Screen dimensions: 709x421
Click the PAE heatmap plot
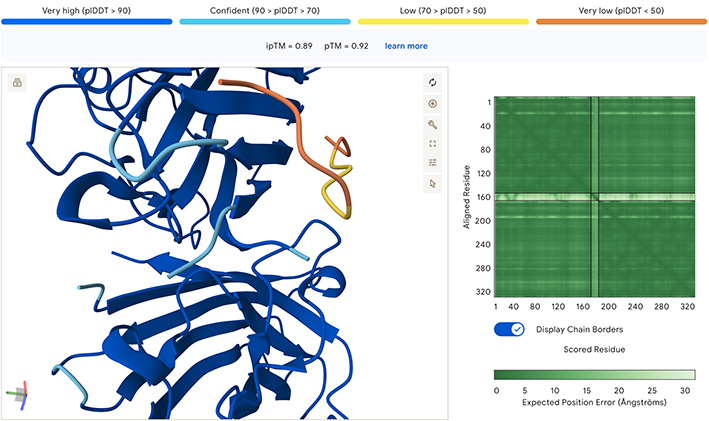[594, 196]
